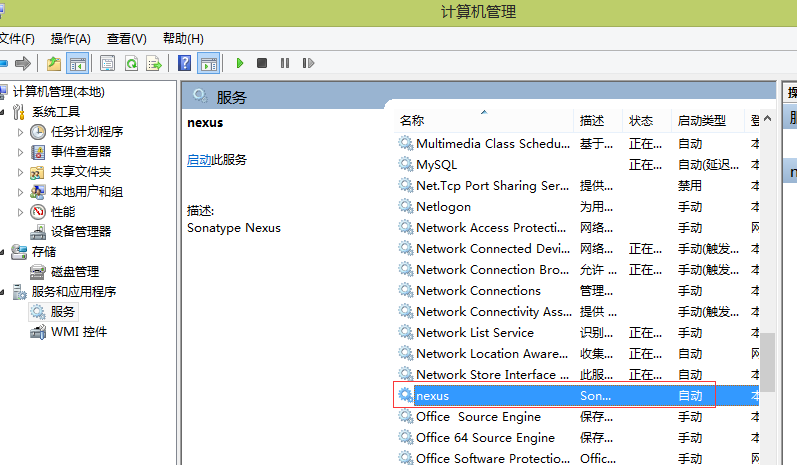Stop the service with square stop button
Viewport: 797px width, 465px height.
[x=262, y=63]
